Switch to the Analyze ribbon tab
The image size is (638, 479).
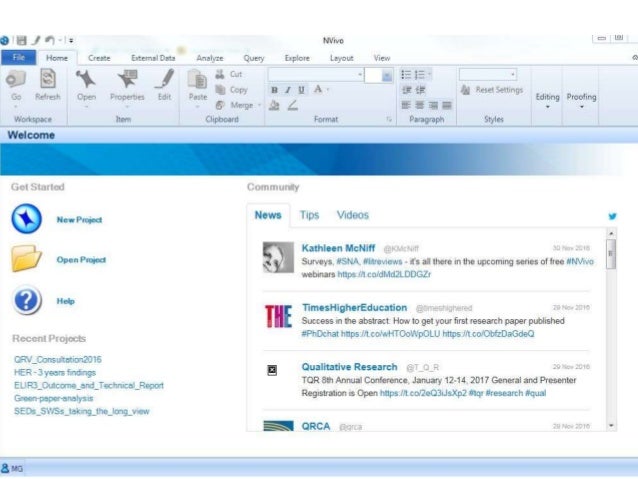[210, 58]
